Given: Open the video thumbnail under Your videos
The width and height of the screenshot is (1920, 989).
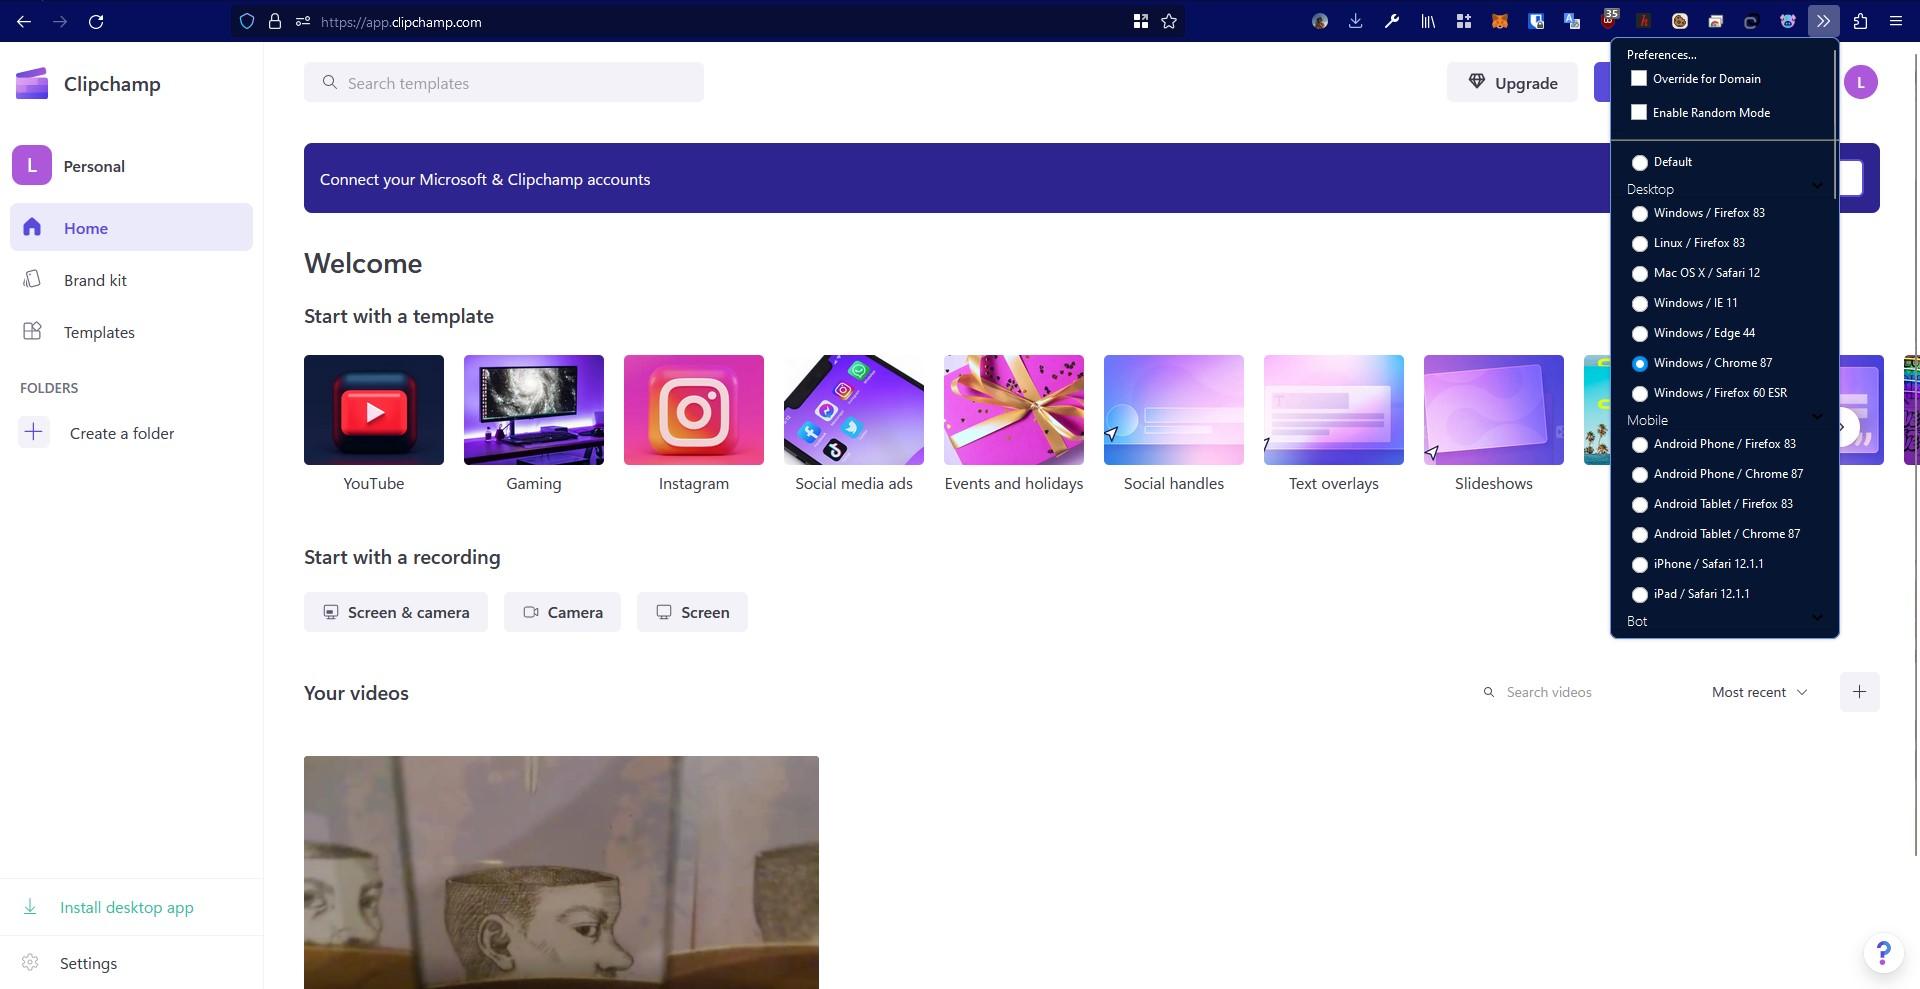Looking at the screenshot, I should pos(561,871).
